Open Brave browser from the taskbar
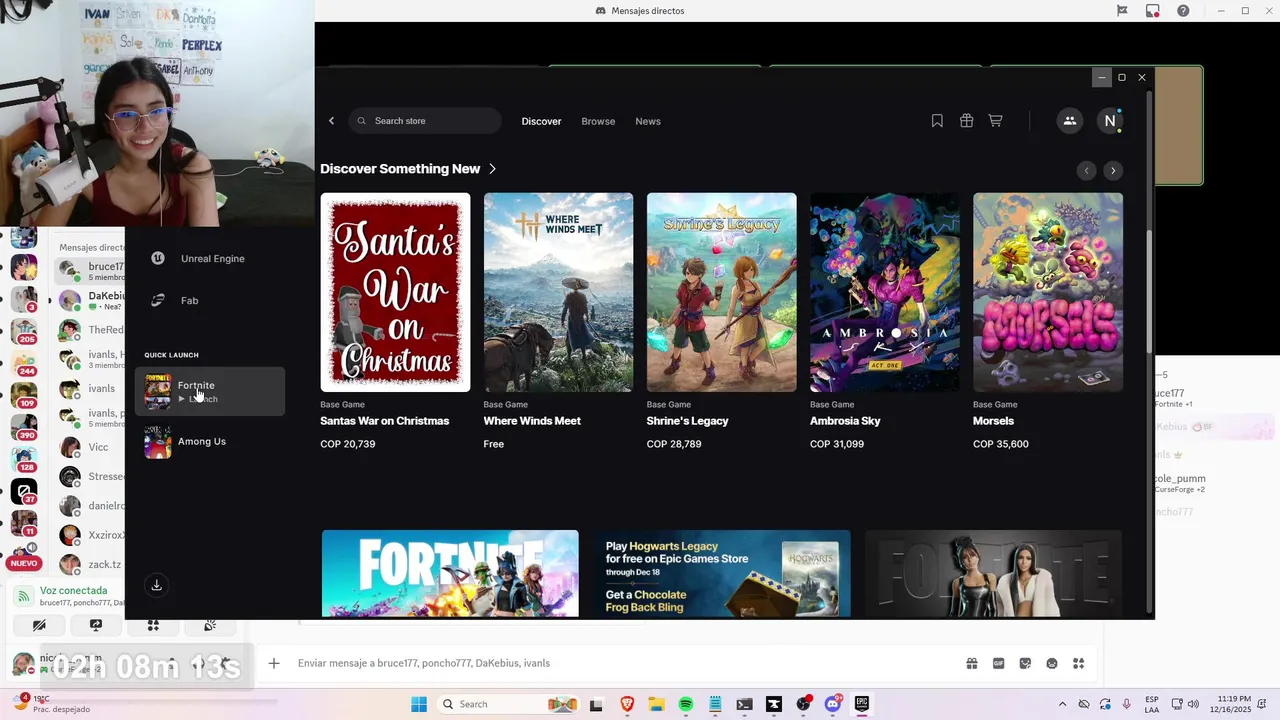 tap(627, 704)
